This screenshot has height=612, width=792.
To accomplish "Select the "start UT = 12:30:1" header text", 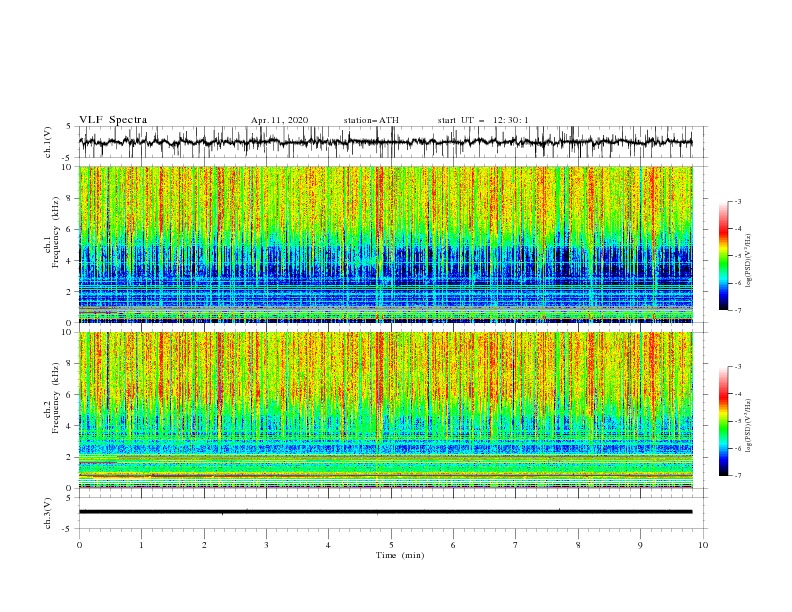I will pyautogui.click(x=483, y=120).
